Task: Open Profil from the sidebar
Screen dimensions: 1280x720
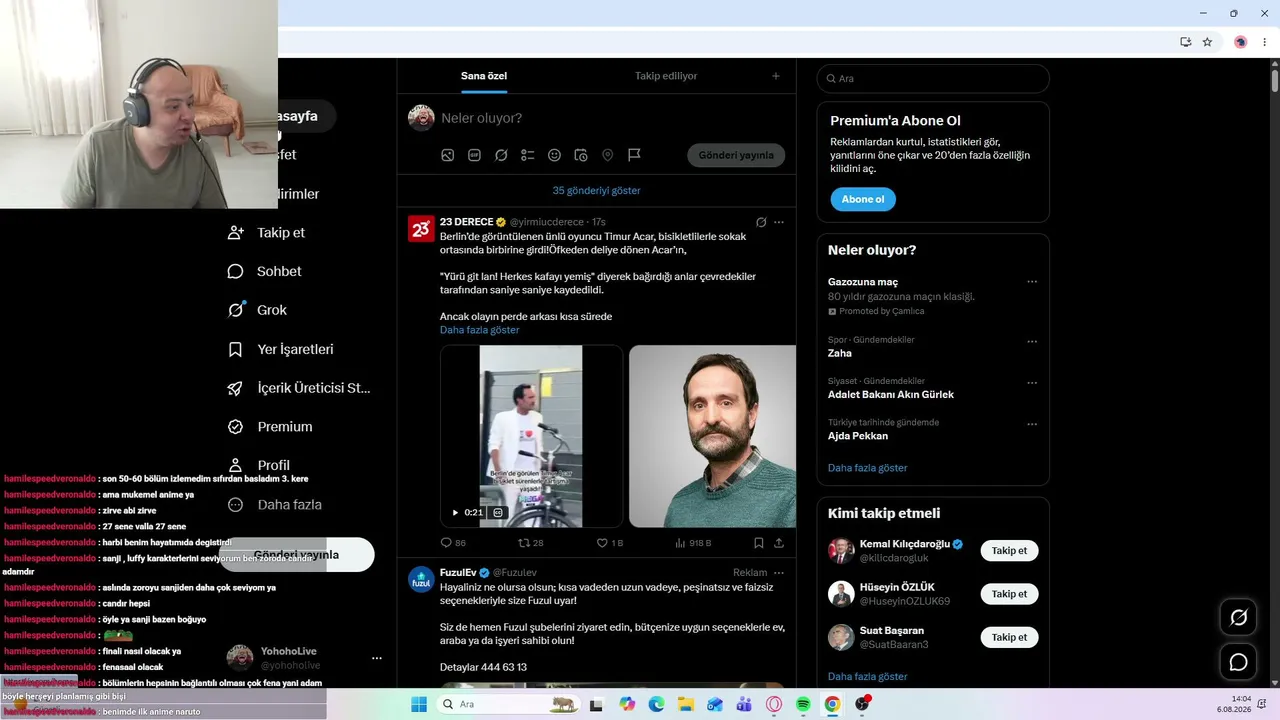Action: (260, 465)
